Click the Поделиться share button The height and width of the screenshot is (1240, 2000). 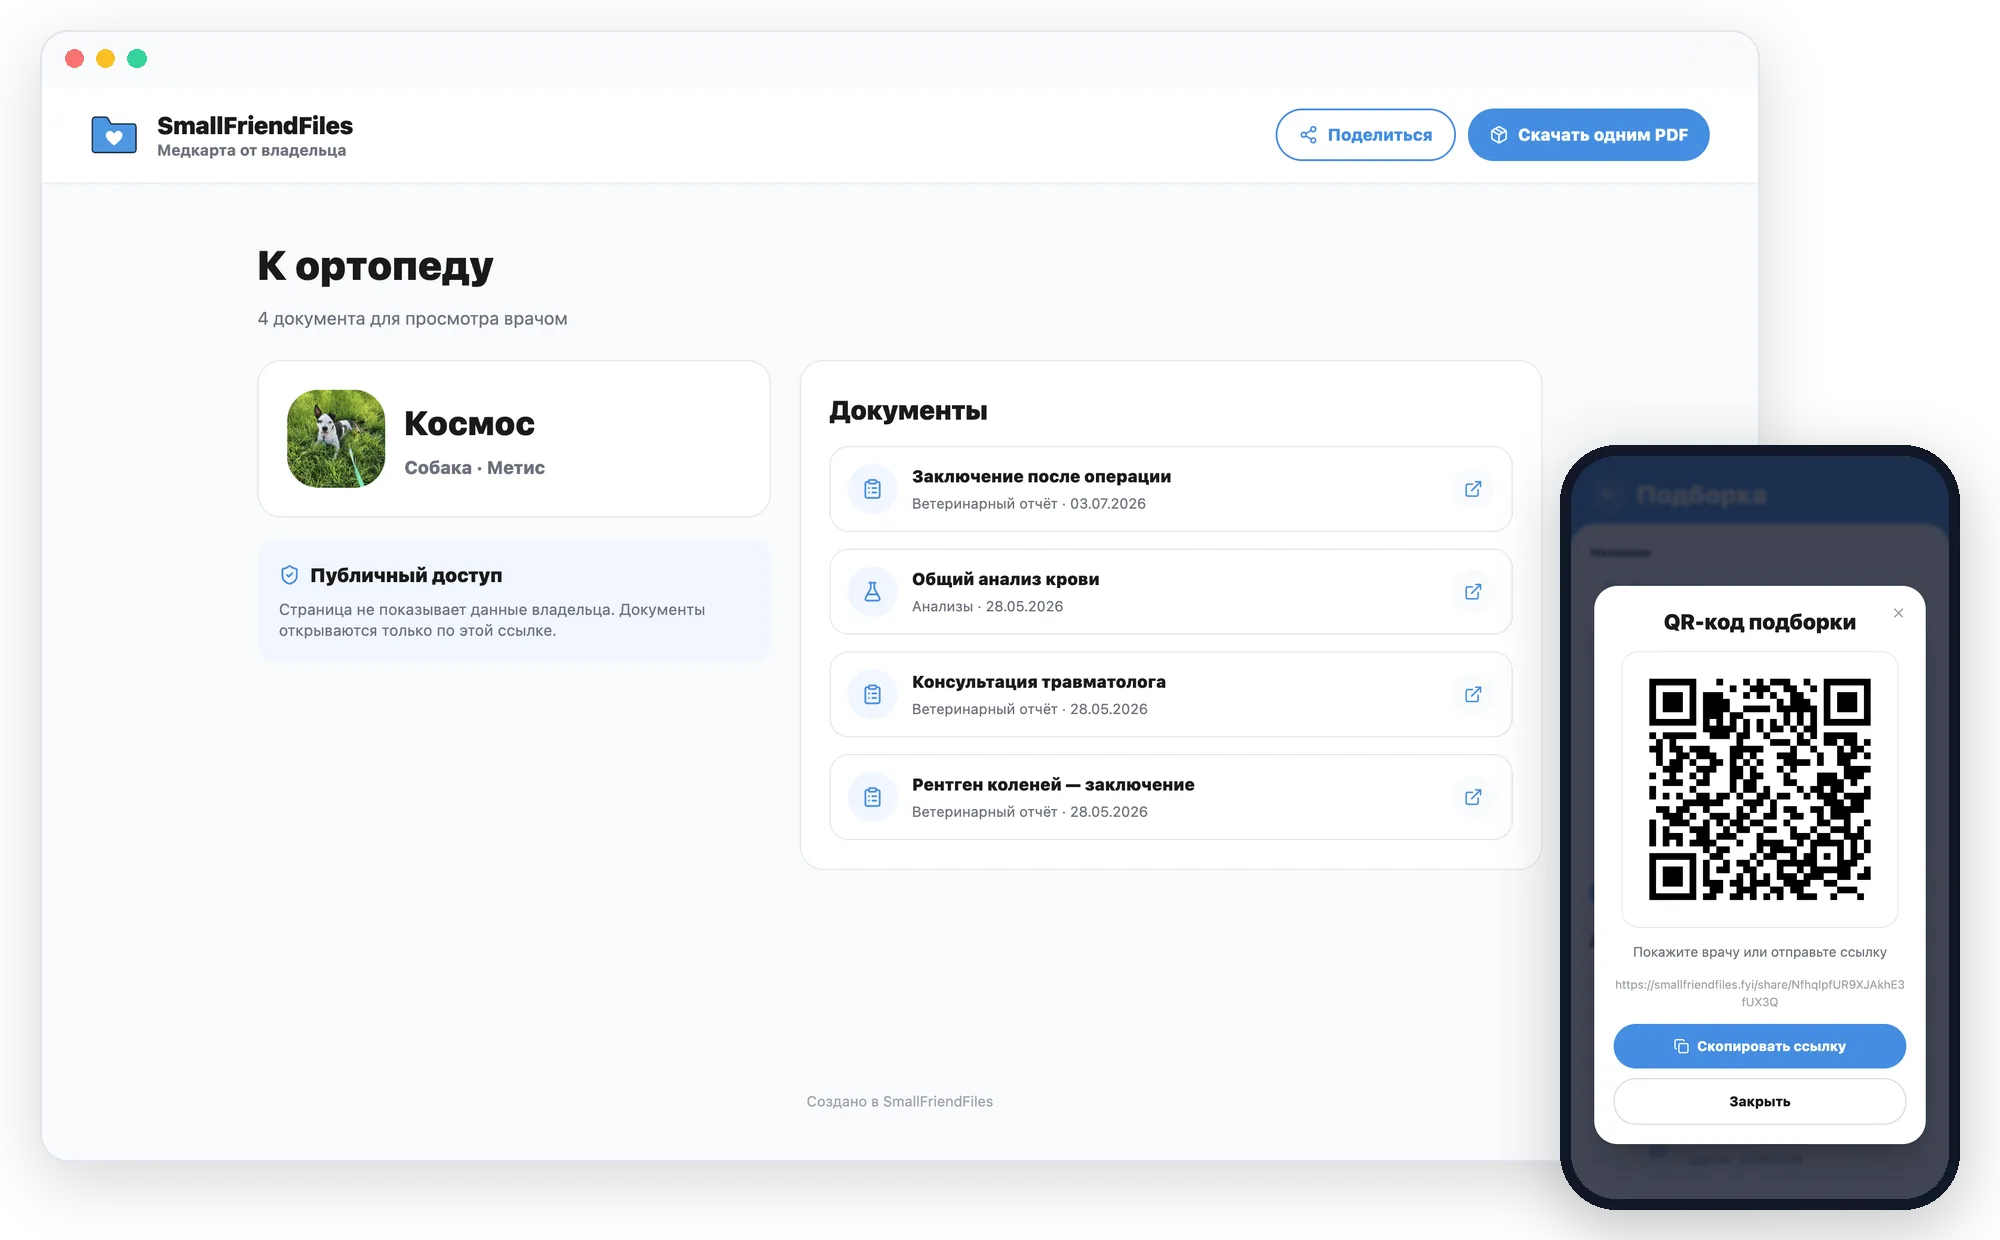(1365, 135)
